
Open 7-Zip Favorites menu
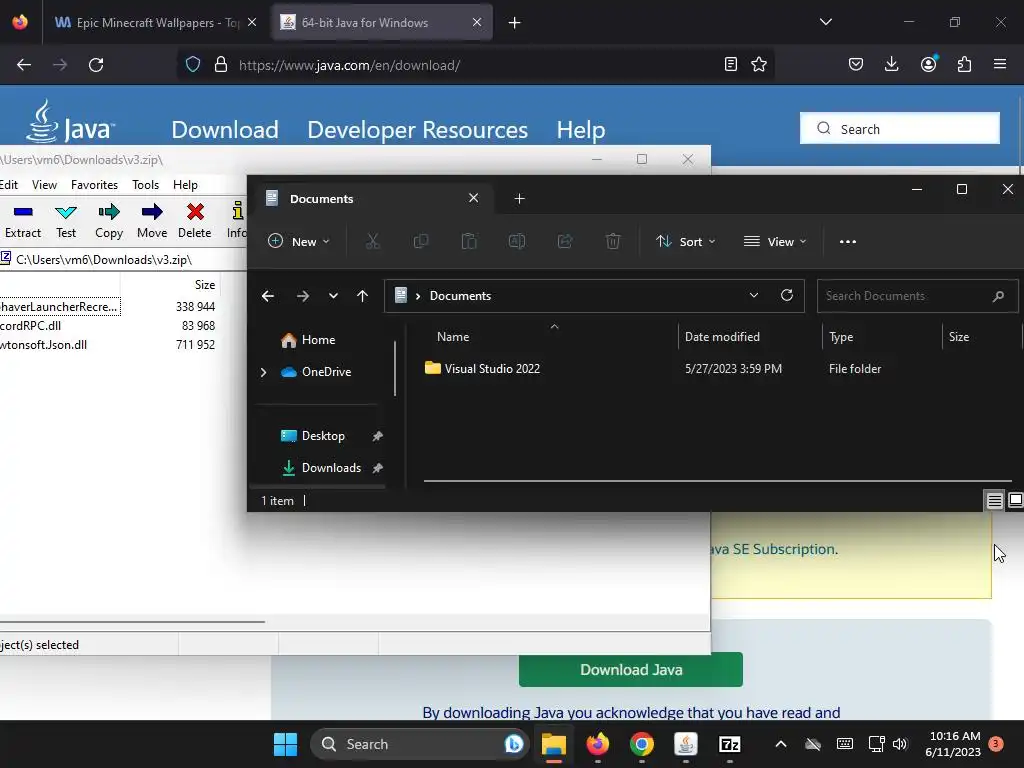click(x=95, y=185)
